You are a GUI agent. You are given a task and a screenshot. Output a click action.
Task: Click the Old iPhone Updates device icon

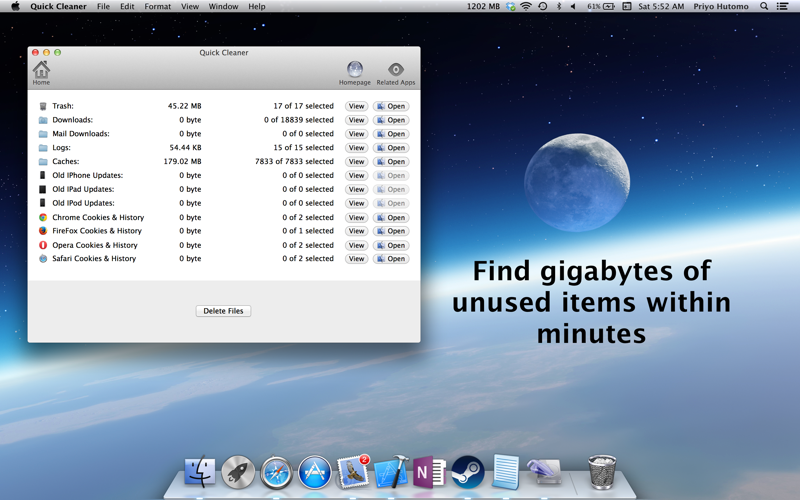(x=43, y=175)
